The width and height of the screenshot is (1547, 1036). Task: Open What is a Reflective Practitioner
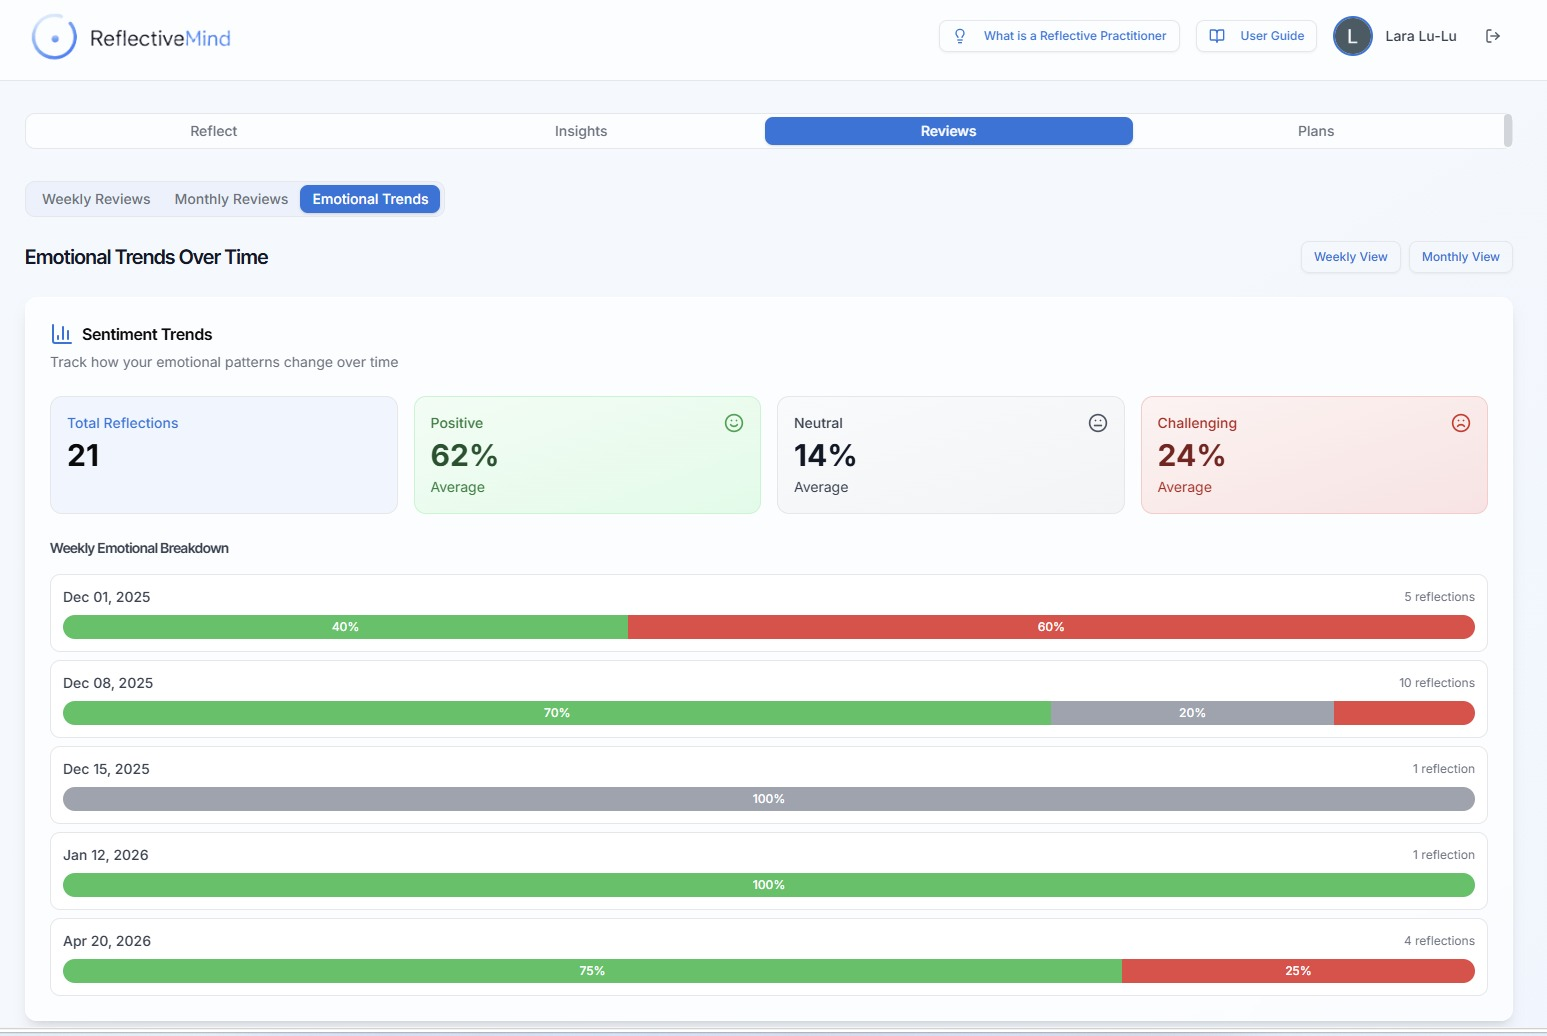click(x=1059, y=36)
